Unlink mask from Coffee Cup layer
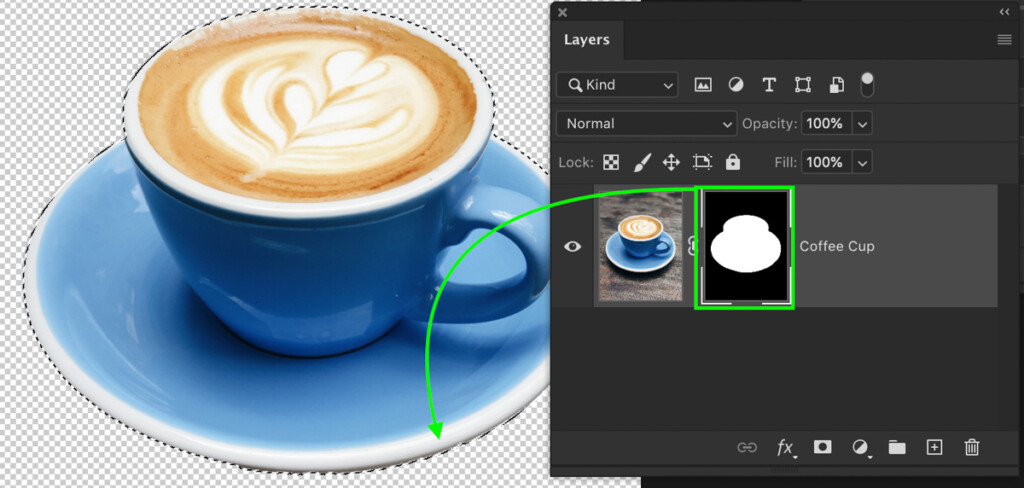Viewport: 1024px width, 488px height. [x=692, y=246]
